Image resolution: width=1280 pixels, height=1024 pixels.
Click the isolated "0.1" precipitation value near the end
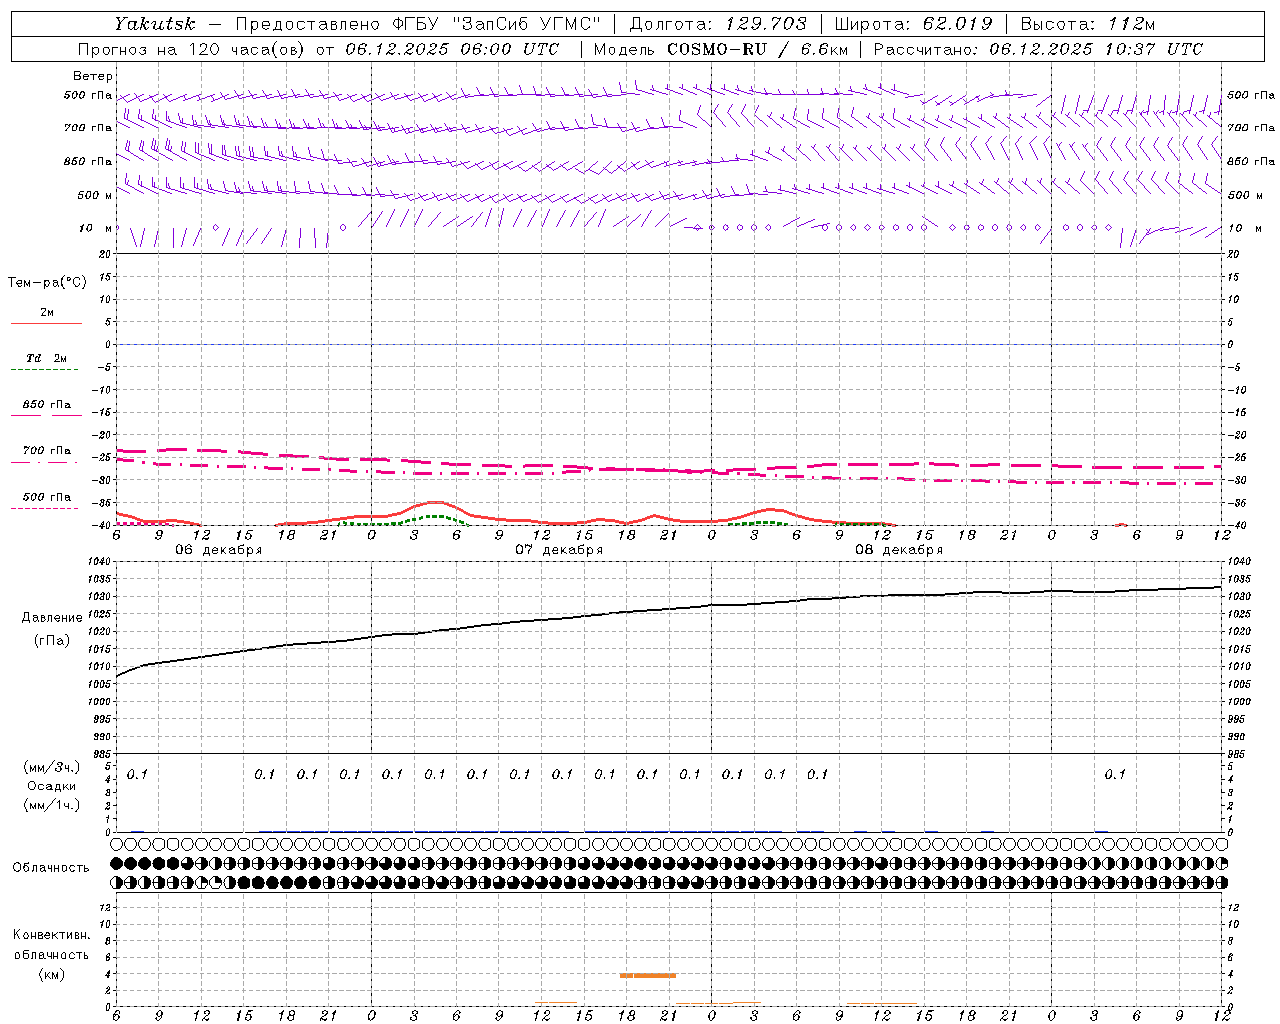tap(1115, 774)
